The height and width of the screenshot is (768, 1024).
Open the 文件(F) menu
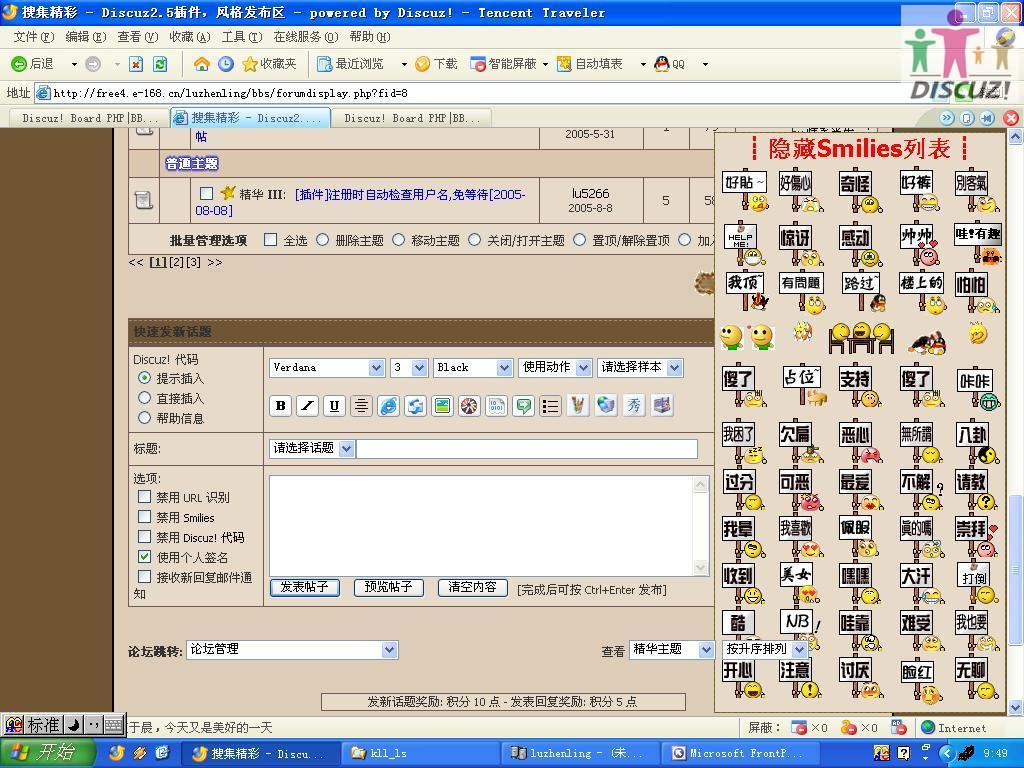pyautogui.click(x=34, y=37)
